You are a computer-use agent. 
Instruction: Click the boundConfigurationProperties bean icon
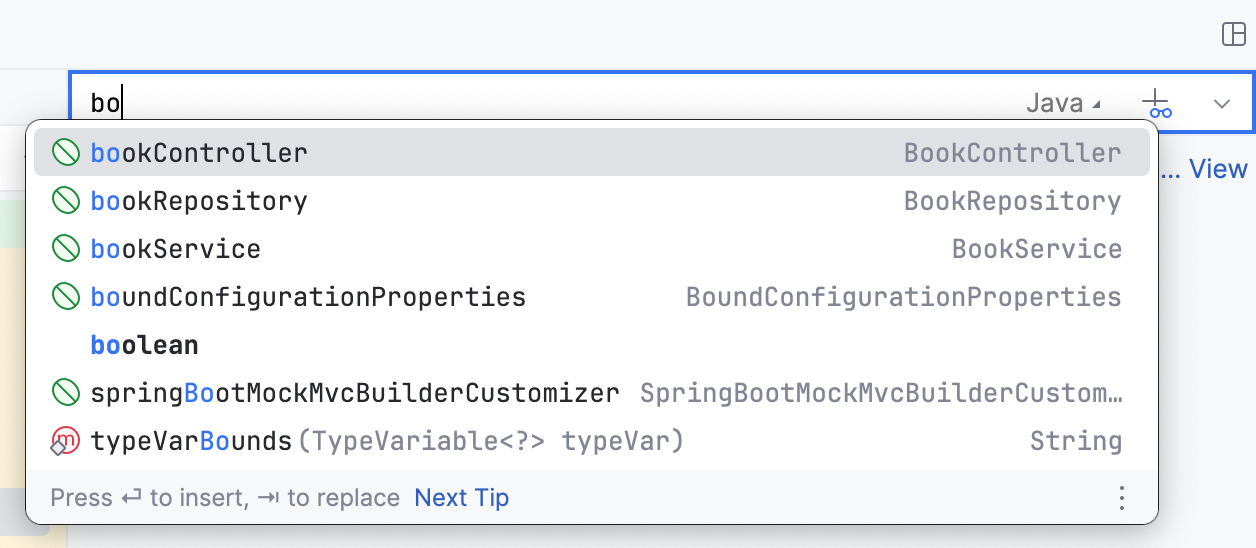tap(66, 297)
